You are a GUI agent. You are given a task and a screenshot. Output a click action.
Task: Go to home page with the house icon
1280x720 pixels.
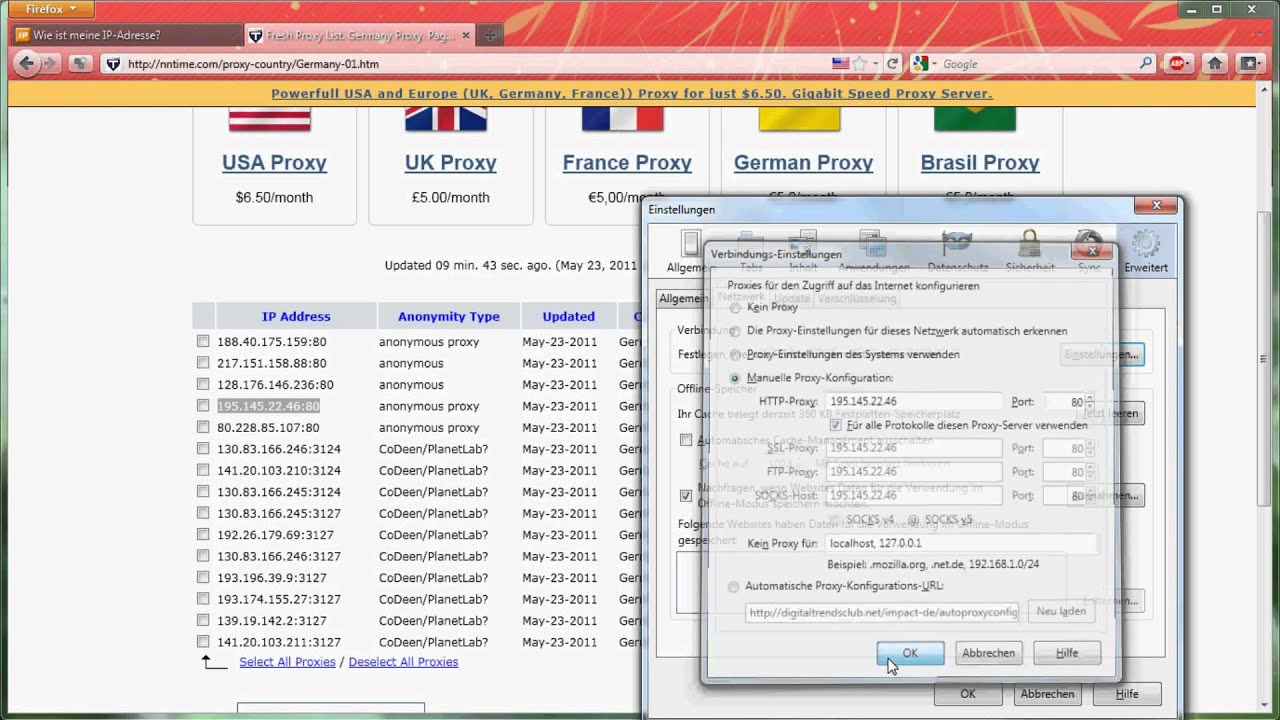[1215, 63]
